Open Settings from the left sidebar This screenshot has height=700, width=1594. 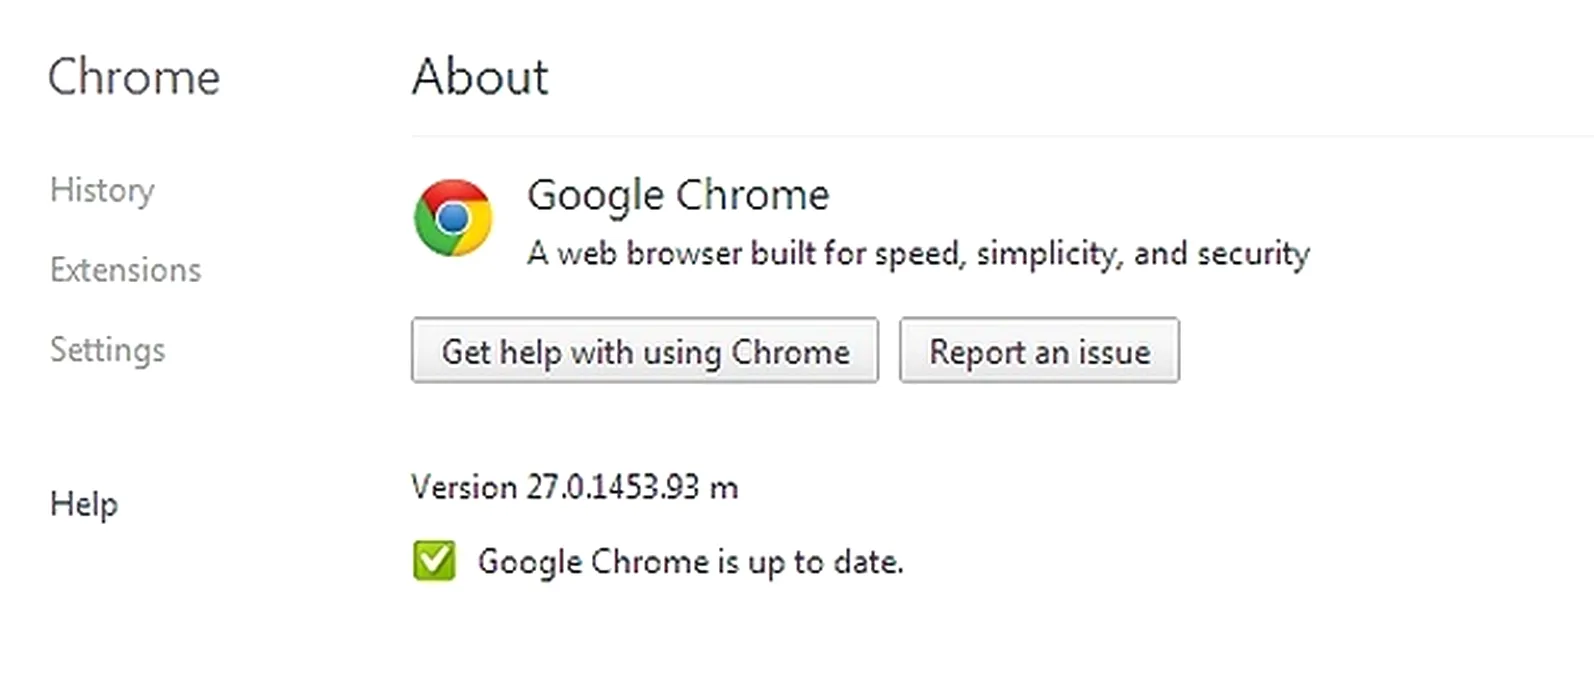107,350
